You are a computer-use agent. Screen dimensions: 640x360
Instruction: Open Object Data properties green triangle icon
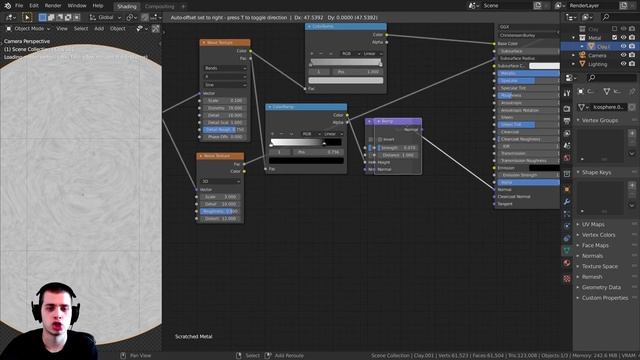(x=567, y=250)
